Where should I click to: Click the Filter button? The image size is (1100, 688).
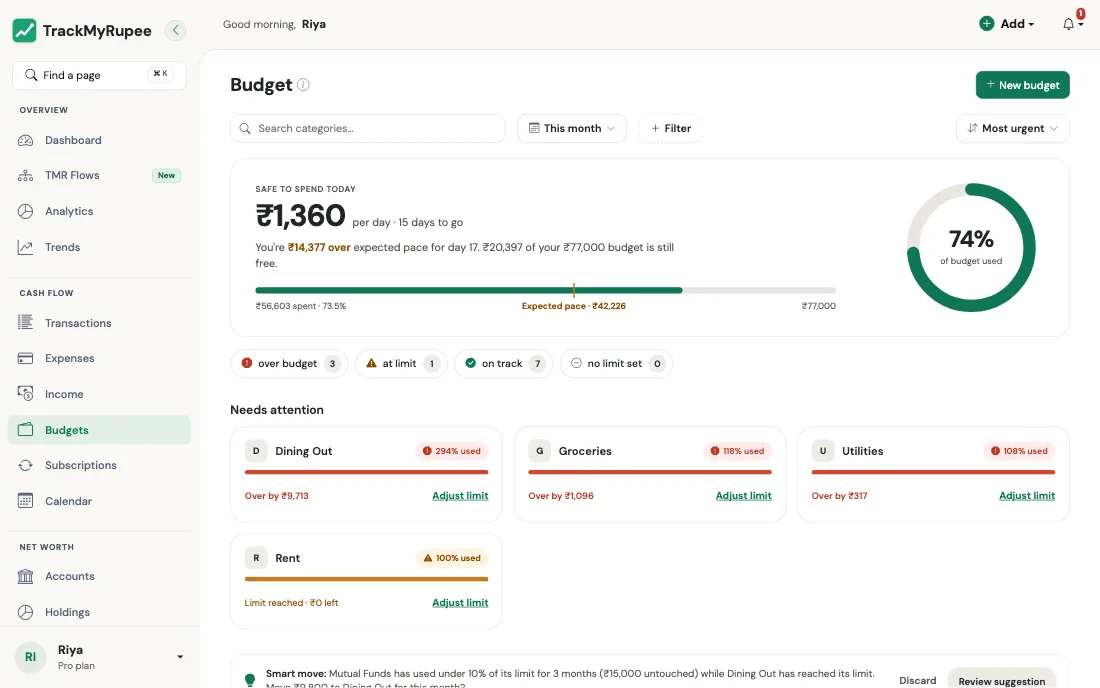click(671, 128)
